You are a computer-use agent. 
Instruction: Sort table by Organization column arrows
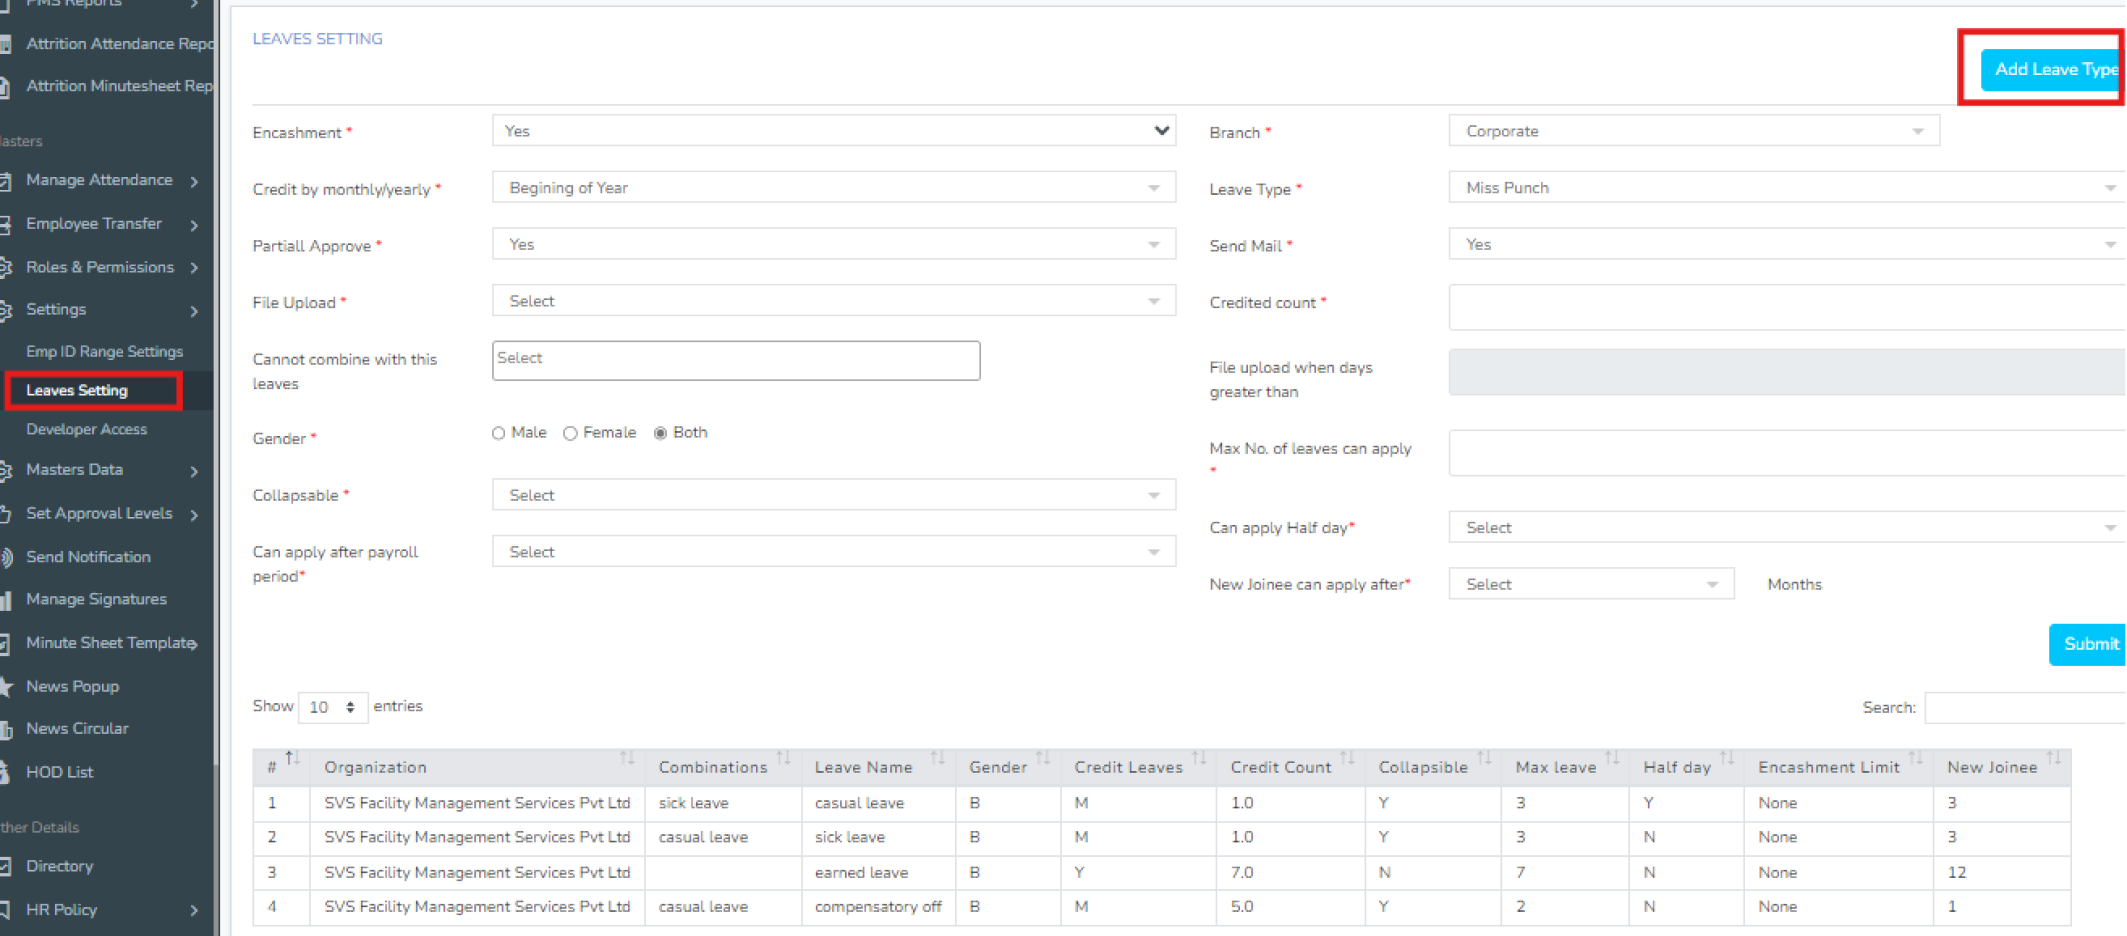(x=627, y=759)
